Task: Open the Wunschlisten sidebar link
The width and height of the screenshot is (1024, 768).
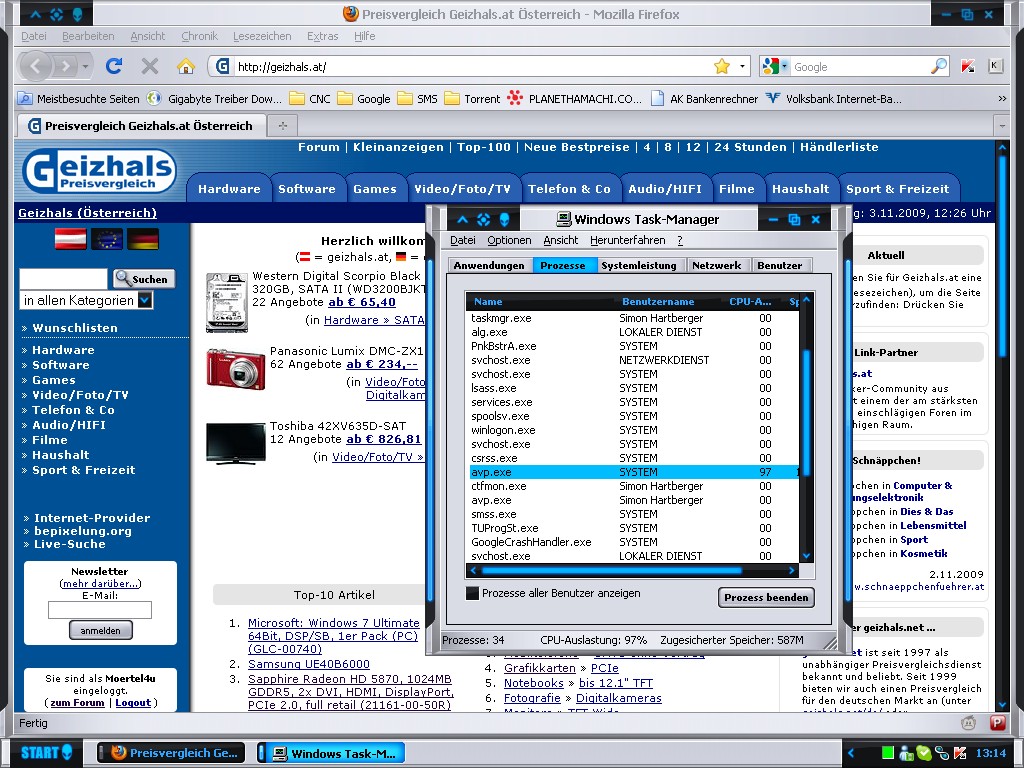Action: 75,328
